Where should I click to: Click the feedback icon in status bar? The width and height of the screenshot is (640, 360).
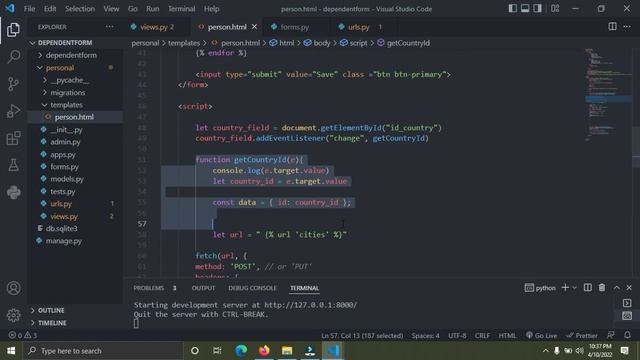point(611,335)
